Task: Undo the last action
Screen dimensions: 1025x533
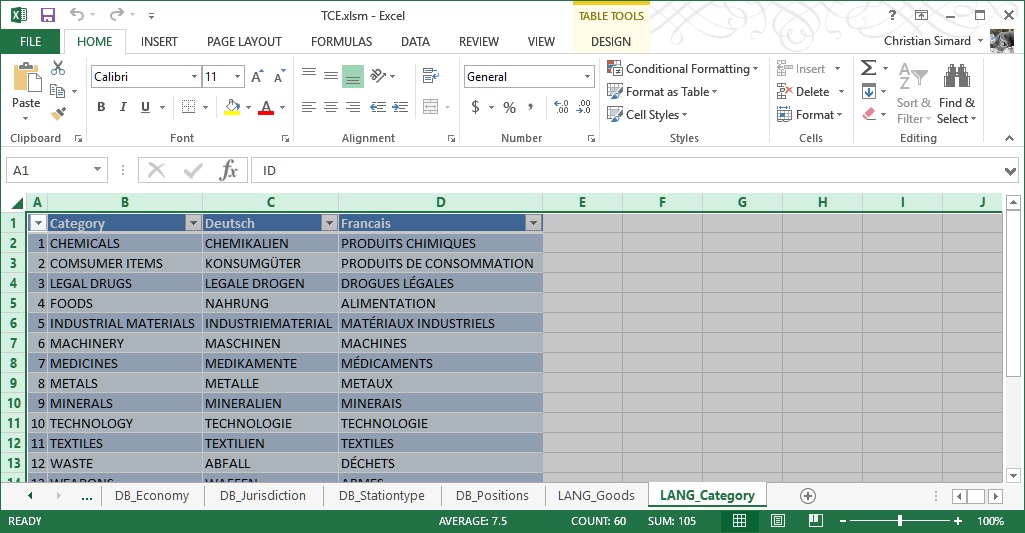Action: click(x=76, y=14)
